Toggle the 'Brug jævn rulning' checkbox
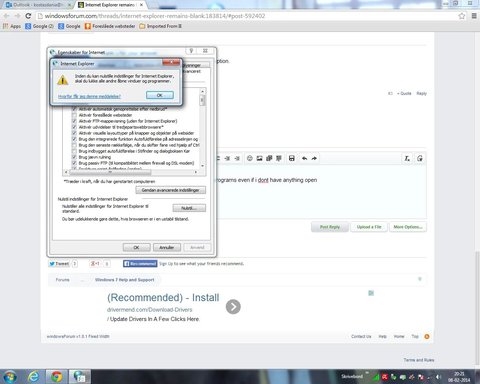The height and width of the screenshot is (384, 480). tap(74, 157)
